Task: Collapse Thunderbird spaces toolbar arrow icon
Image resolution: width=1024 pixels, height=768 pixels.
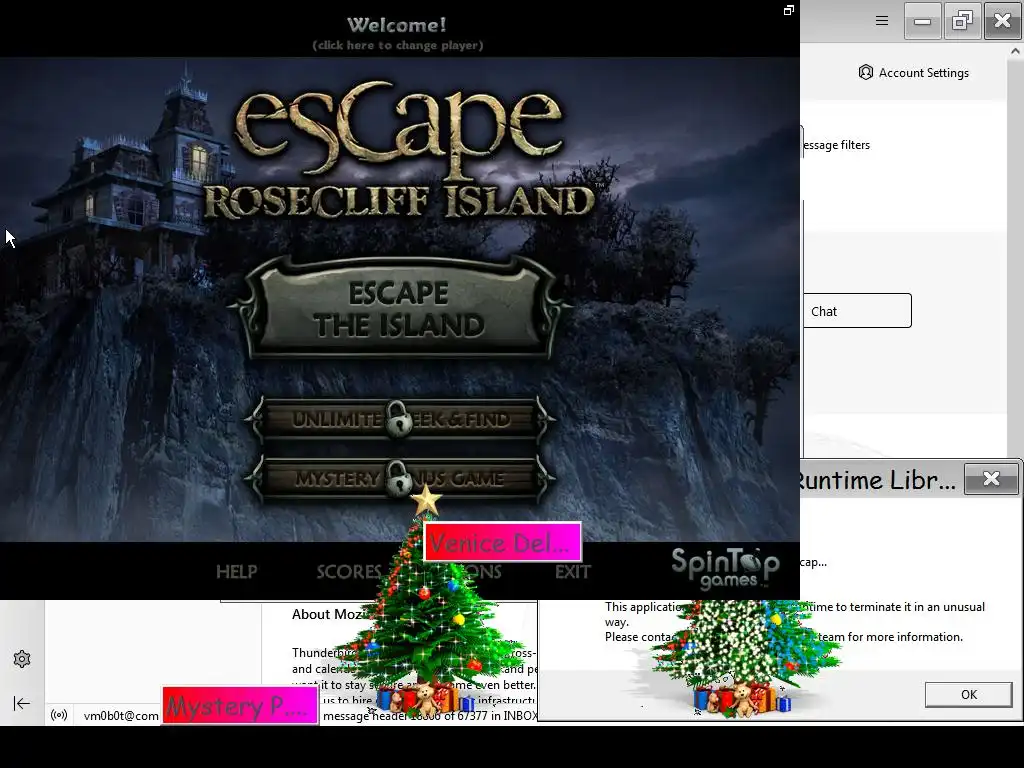Action: click(22, 703)
